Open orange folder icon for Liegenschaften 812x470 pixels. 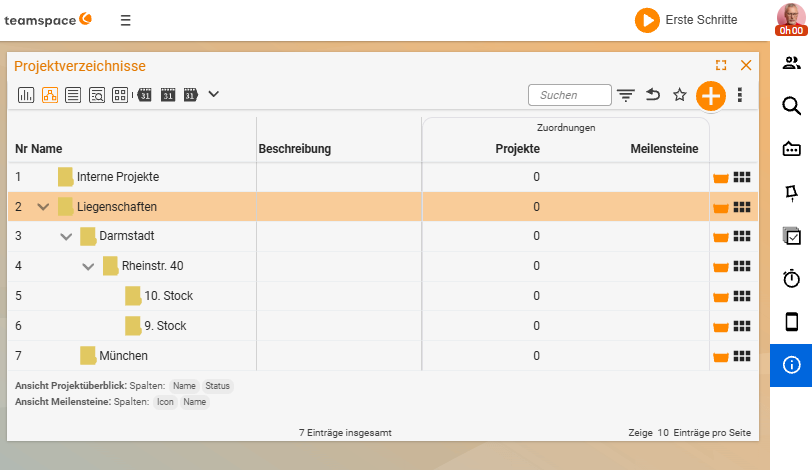[x=720, y=208]
